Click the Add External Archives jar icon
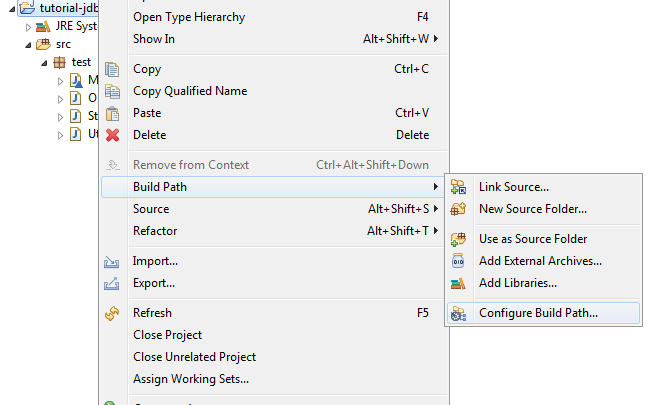 (x=459, y=261)
